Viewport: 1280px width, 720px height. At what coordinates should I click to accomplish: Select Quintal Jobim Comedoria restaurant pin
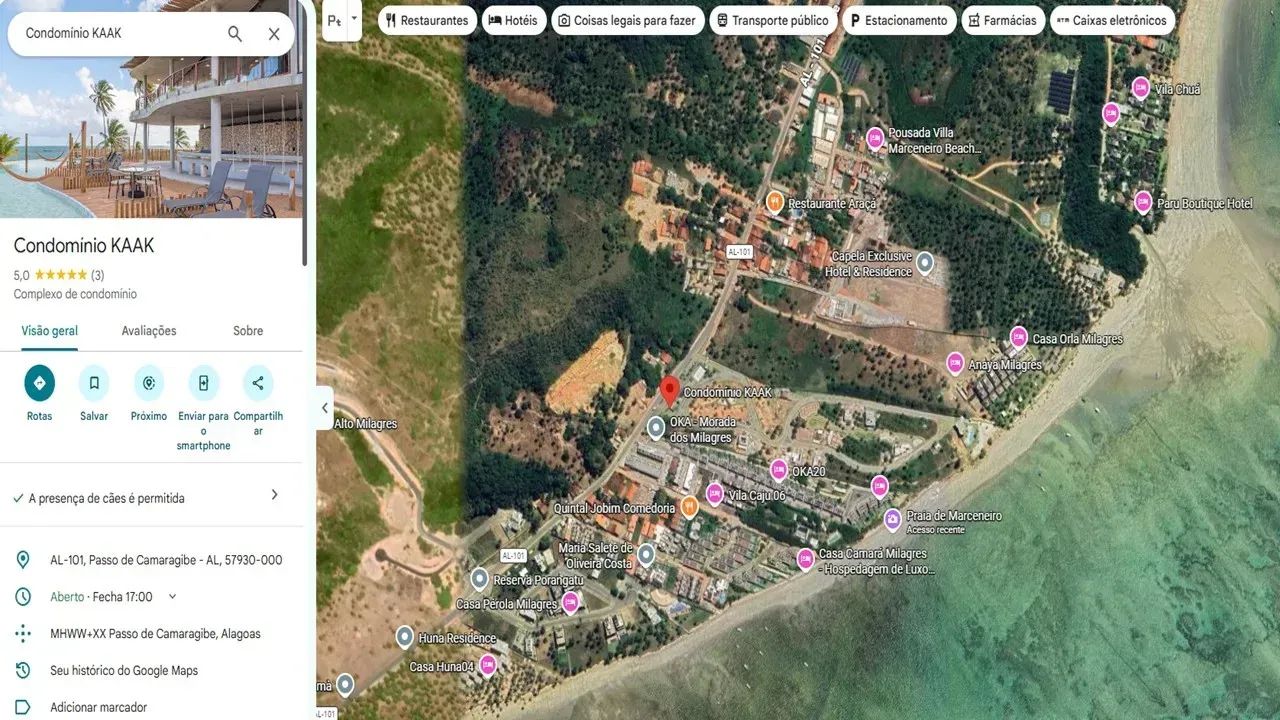[689, 507]
